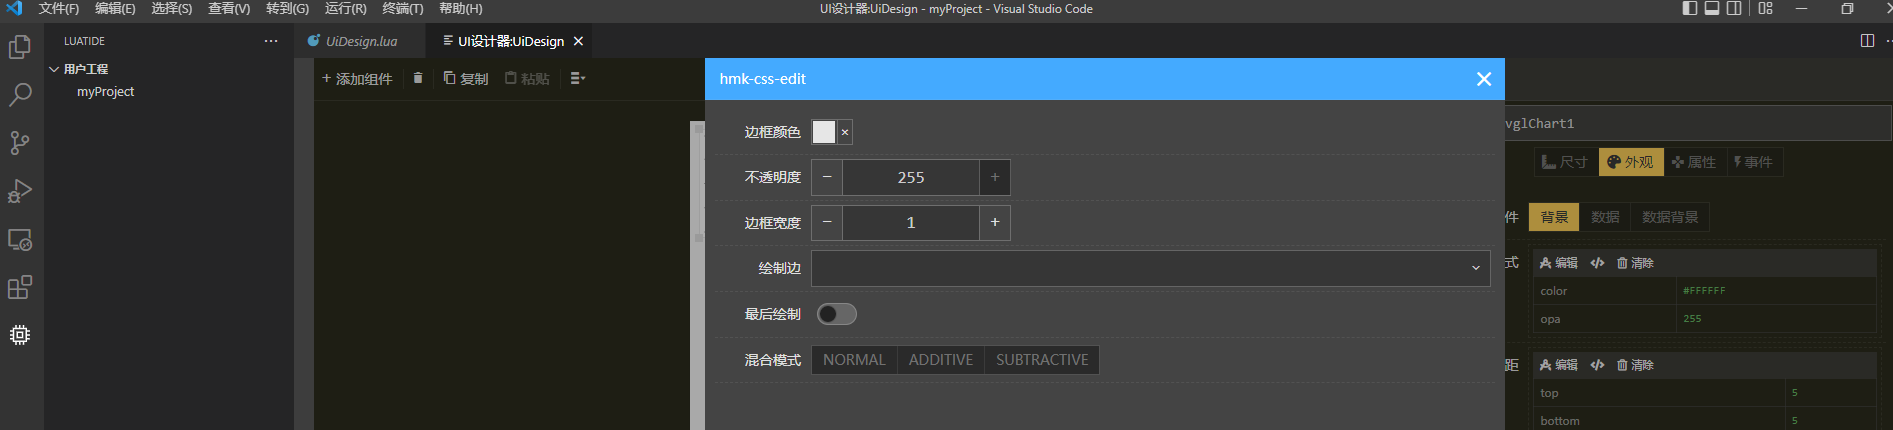The height and width of the screenshot is (430, 1893).
Task: Open the LuatIDE chip icon
Action: [20, 335]
